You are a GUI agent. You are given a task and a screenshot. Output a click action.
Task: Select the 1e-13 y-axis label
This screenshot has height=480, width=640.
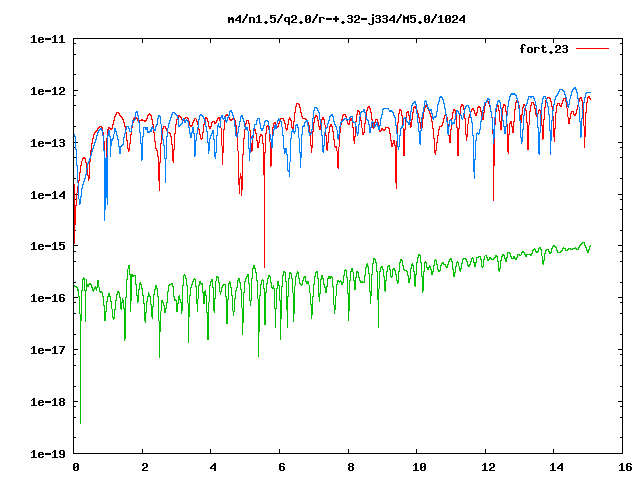point(48,143)
